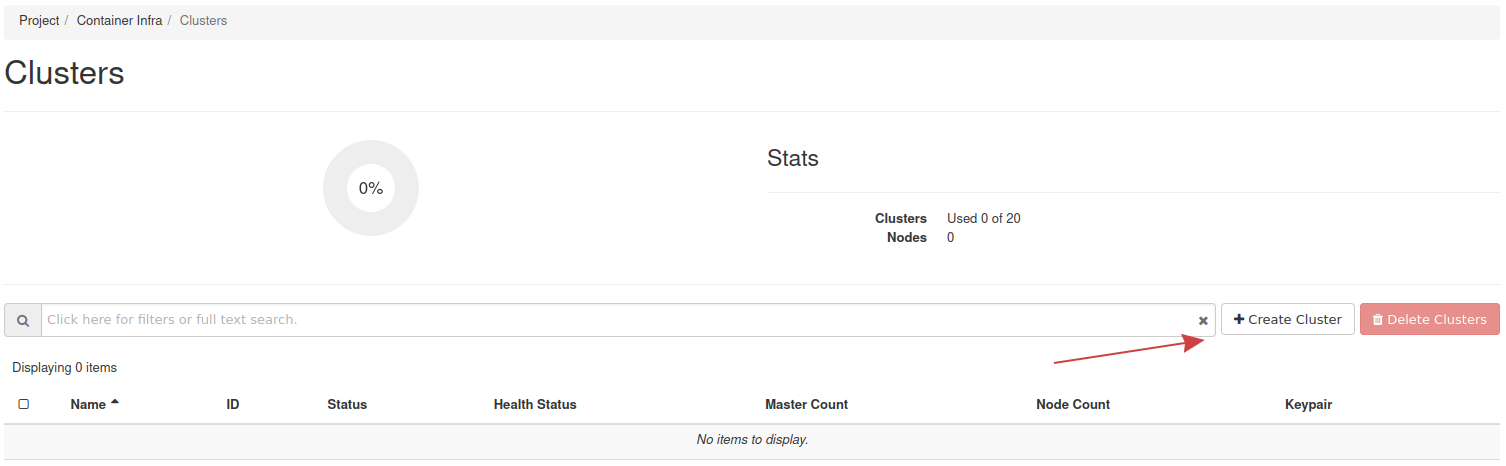Go to Project in the breadcrumb
1506x466 pixels.
pyautogui.click(x=39, y=20)
